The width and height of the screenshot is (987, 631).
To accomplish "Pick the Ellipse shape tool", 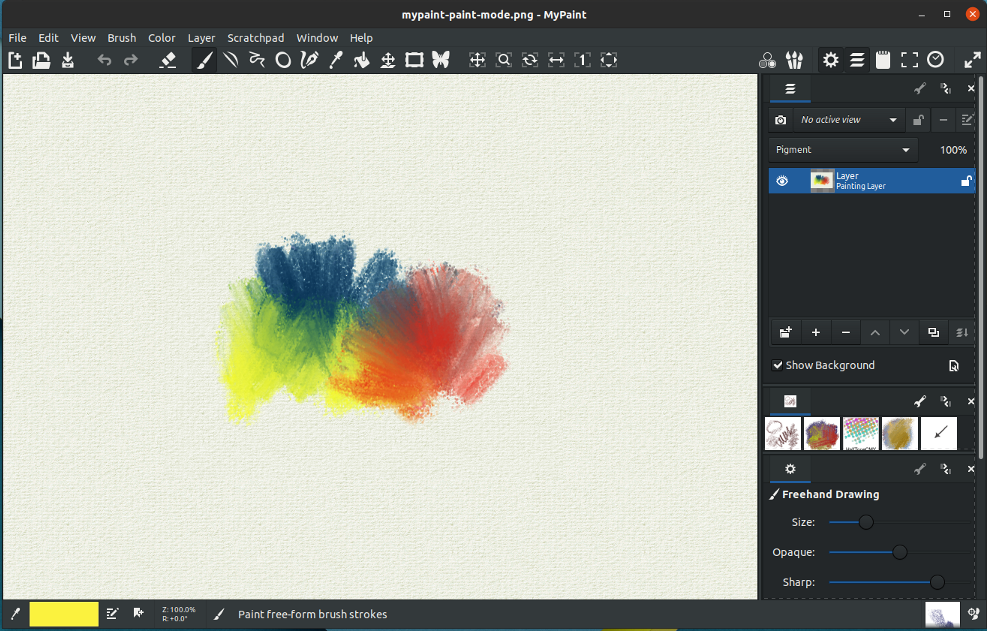I will (283, 60).
